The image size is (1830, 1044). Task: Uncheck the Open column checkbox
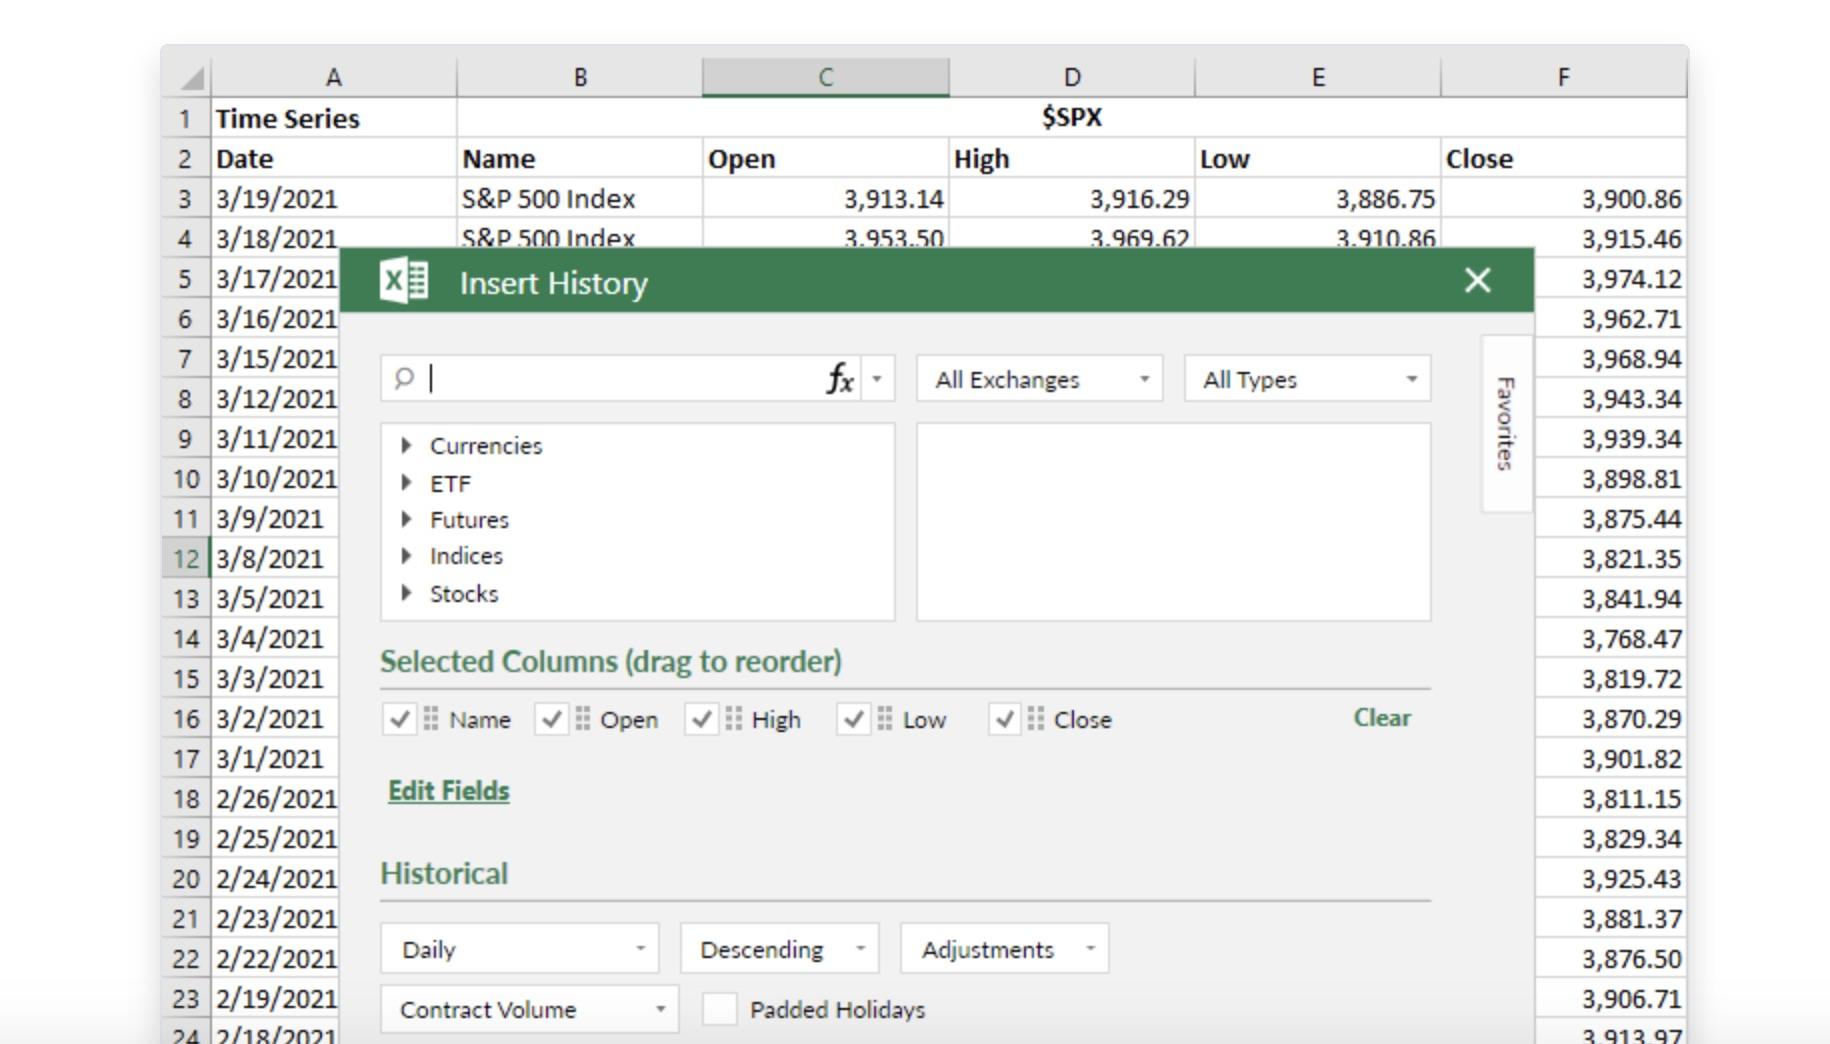pyautogui.click(x=551, y=718)
